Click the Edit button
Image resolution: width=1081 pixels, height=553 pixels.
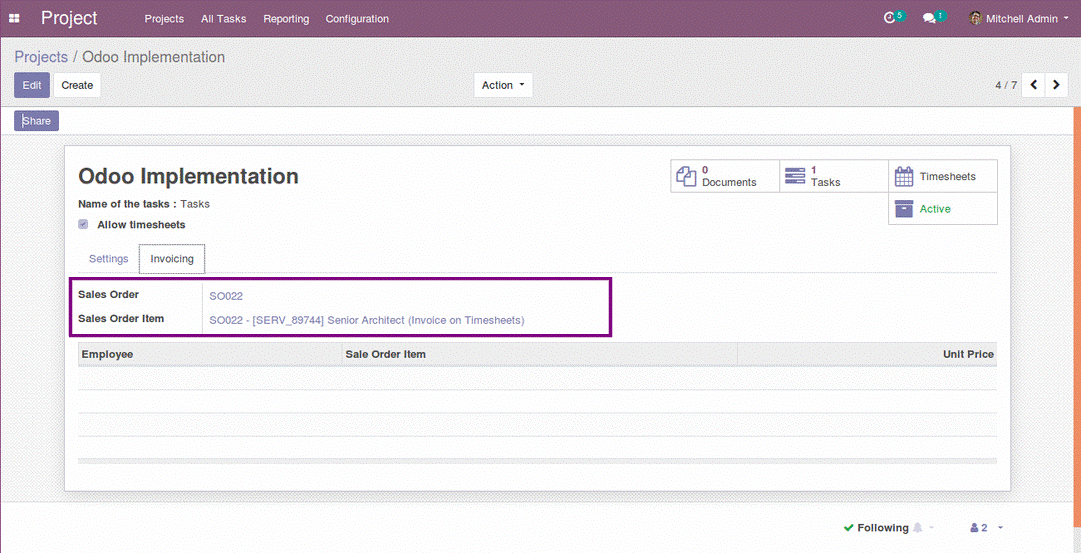32,85
